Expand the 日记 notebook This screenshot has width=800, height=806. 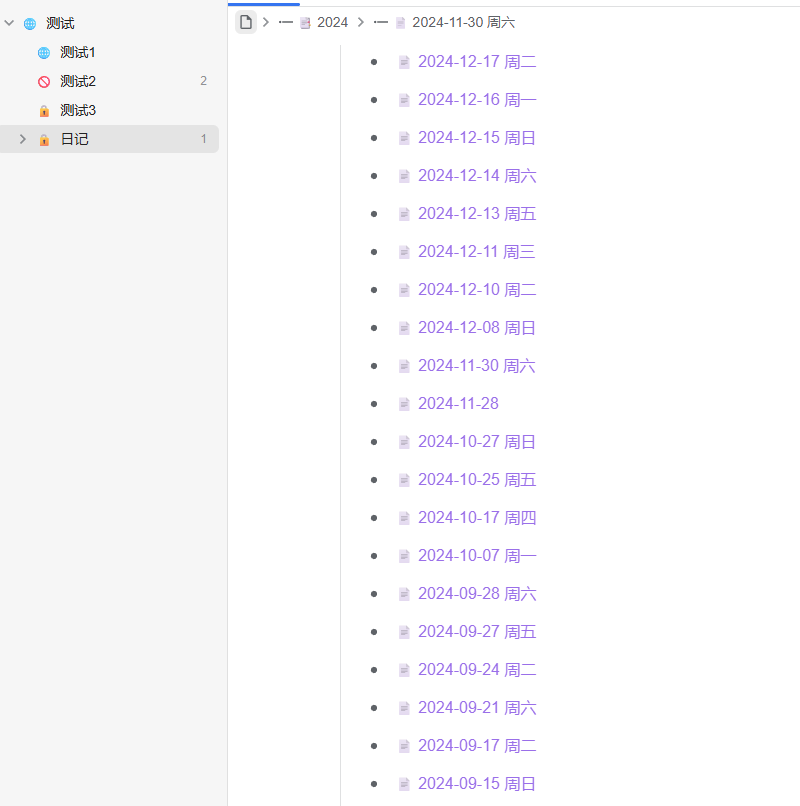point(23,139)
